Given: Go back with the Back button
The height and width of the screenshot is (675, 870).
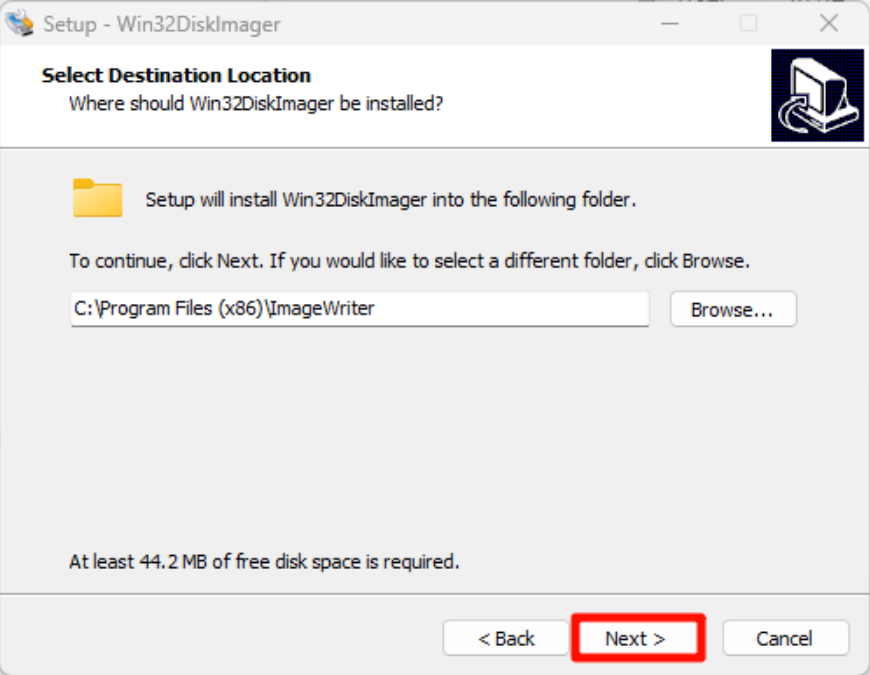Looking at the screenshot, I should [506, 638].
